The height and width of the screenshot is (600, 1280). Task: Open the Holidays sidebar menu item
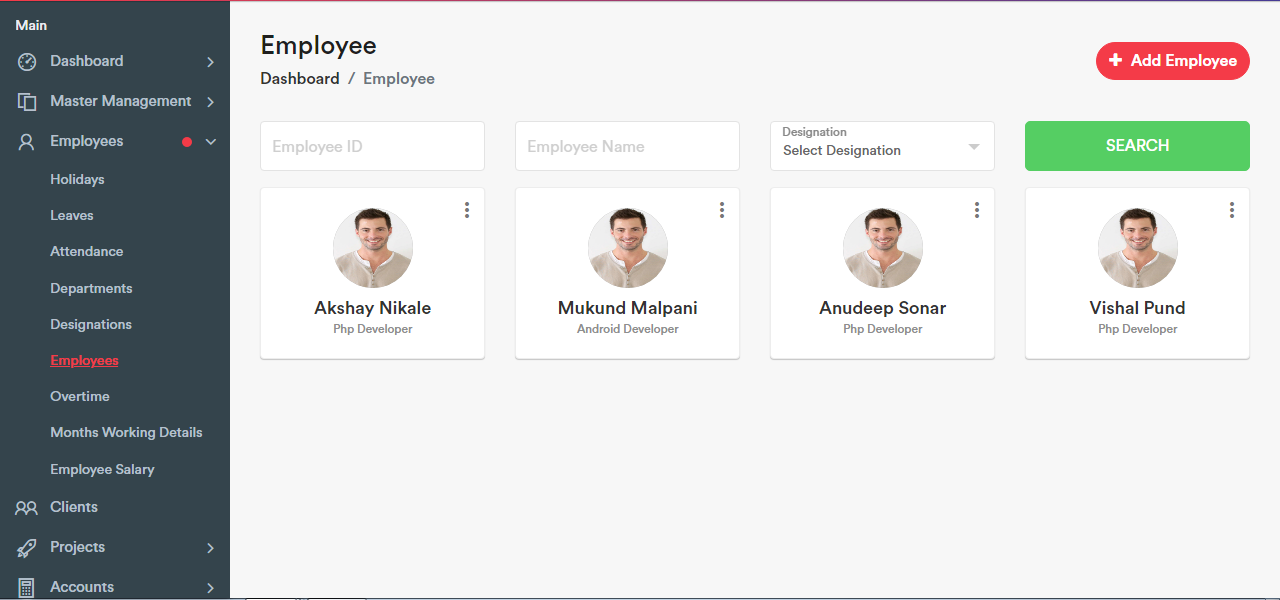click(77, 180)
